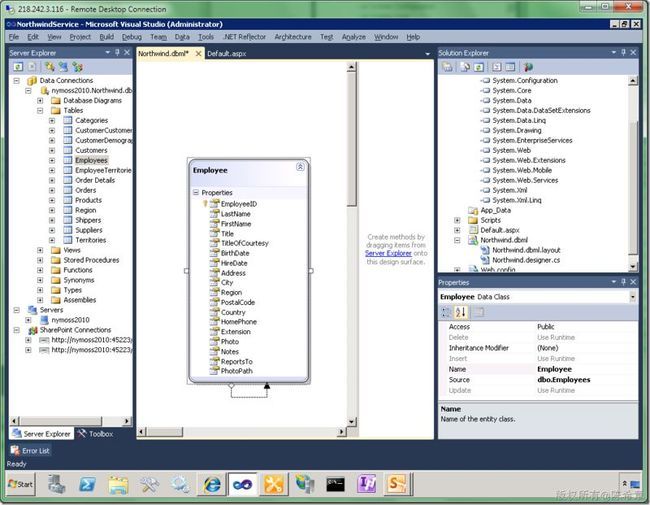Click the Start button
650x505 pixels.
tap(21, 484)
